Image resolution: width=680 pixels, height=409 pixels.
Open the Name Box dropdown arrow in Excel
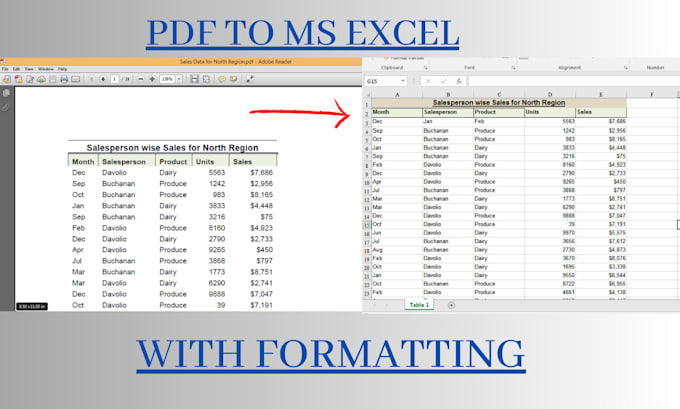click(403, 81)
